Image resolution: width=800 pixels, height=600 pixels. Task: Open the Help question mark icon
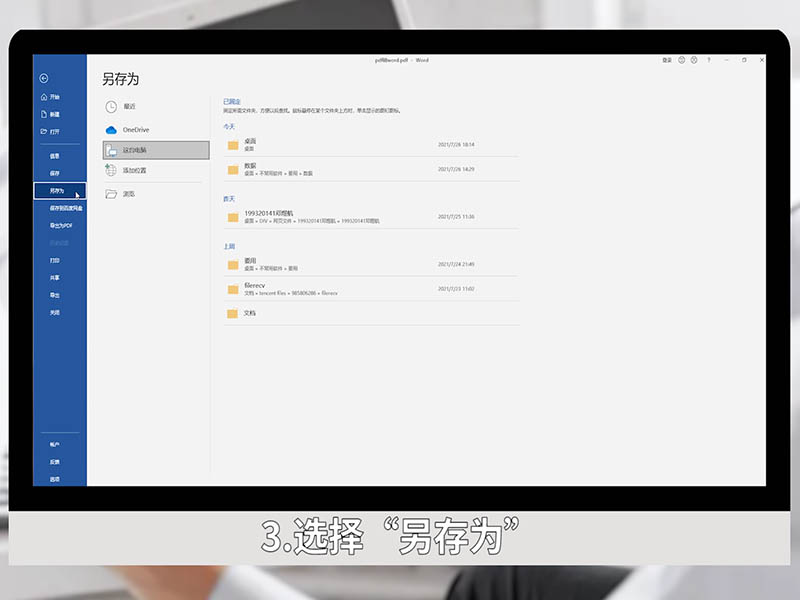(x=709, y=60)
